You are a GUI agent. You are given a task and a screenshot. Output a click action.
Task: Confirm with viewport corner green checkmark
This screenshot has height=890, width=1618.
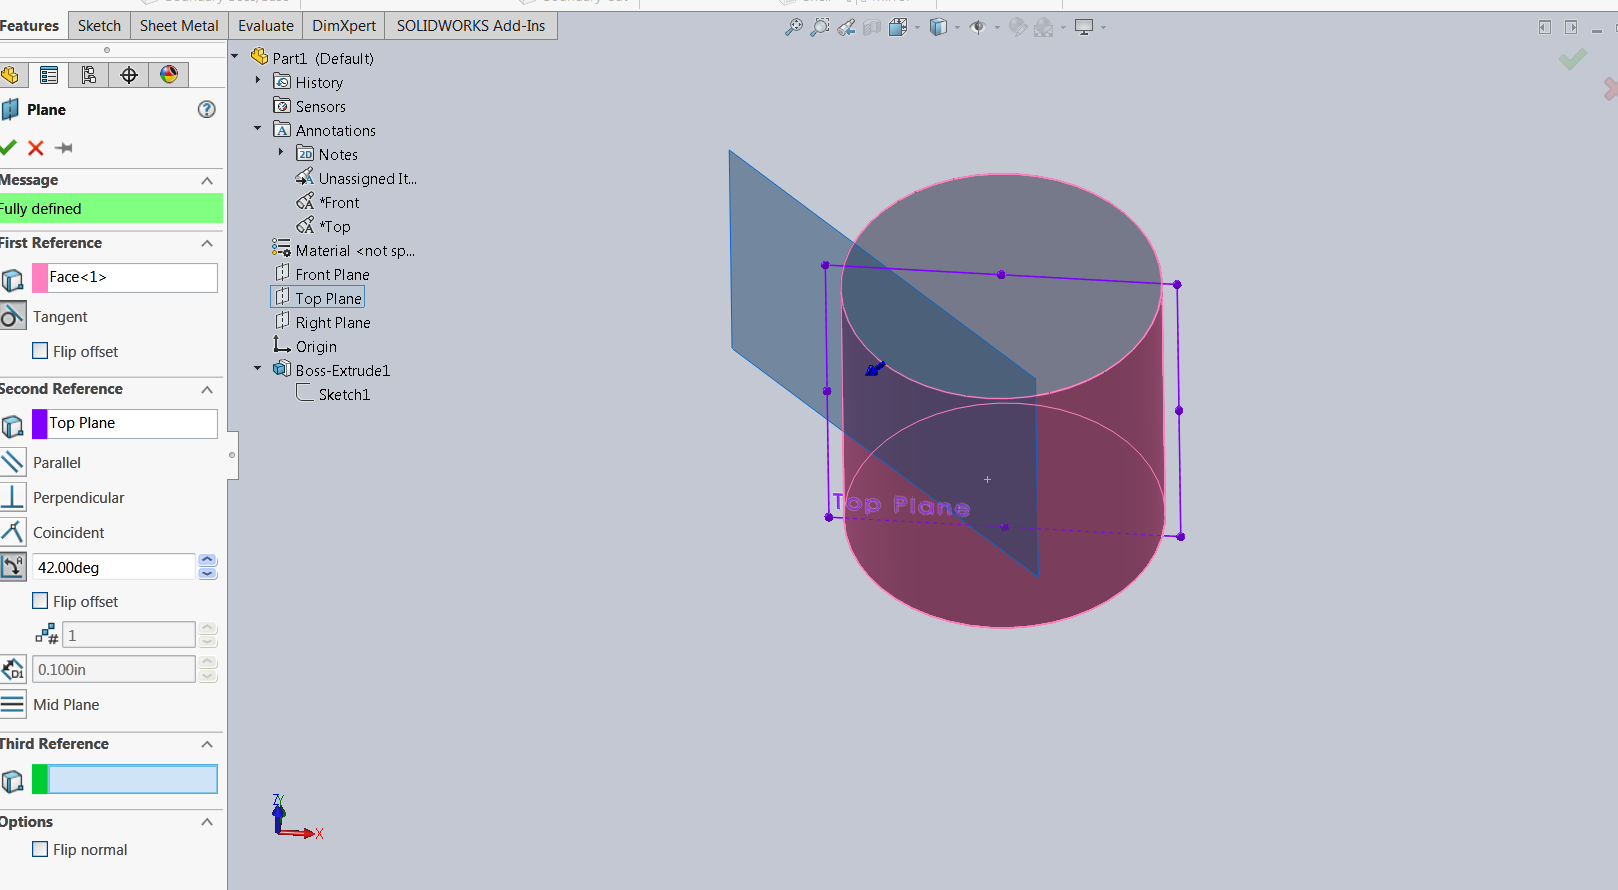tap(1573, 60)
